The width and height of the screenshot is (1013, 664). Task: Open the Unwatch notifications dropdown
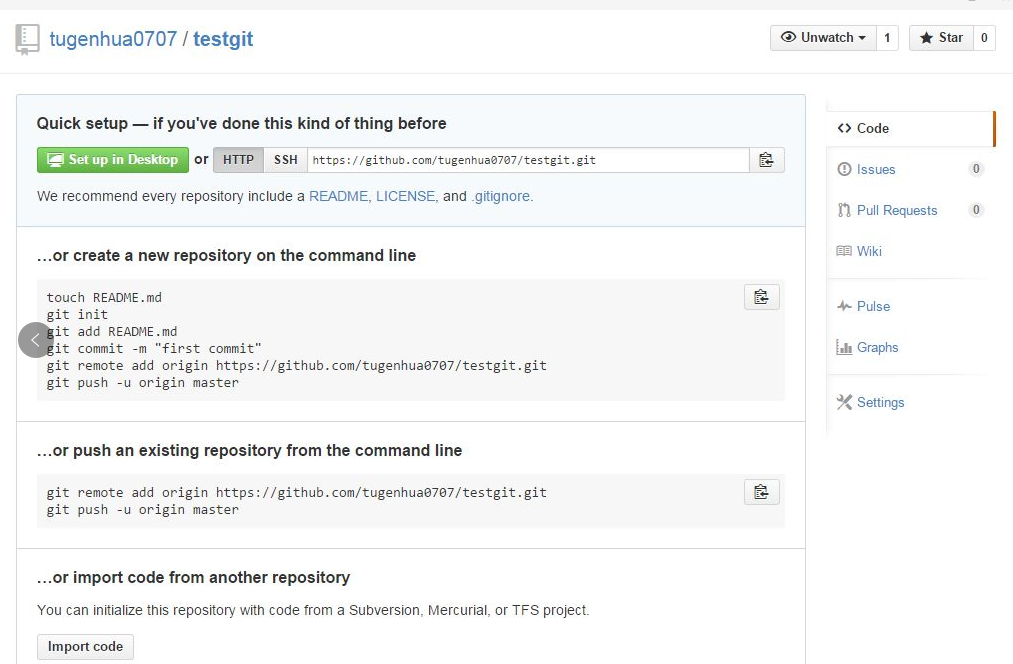pos(823,38)
